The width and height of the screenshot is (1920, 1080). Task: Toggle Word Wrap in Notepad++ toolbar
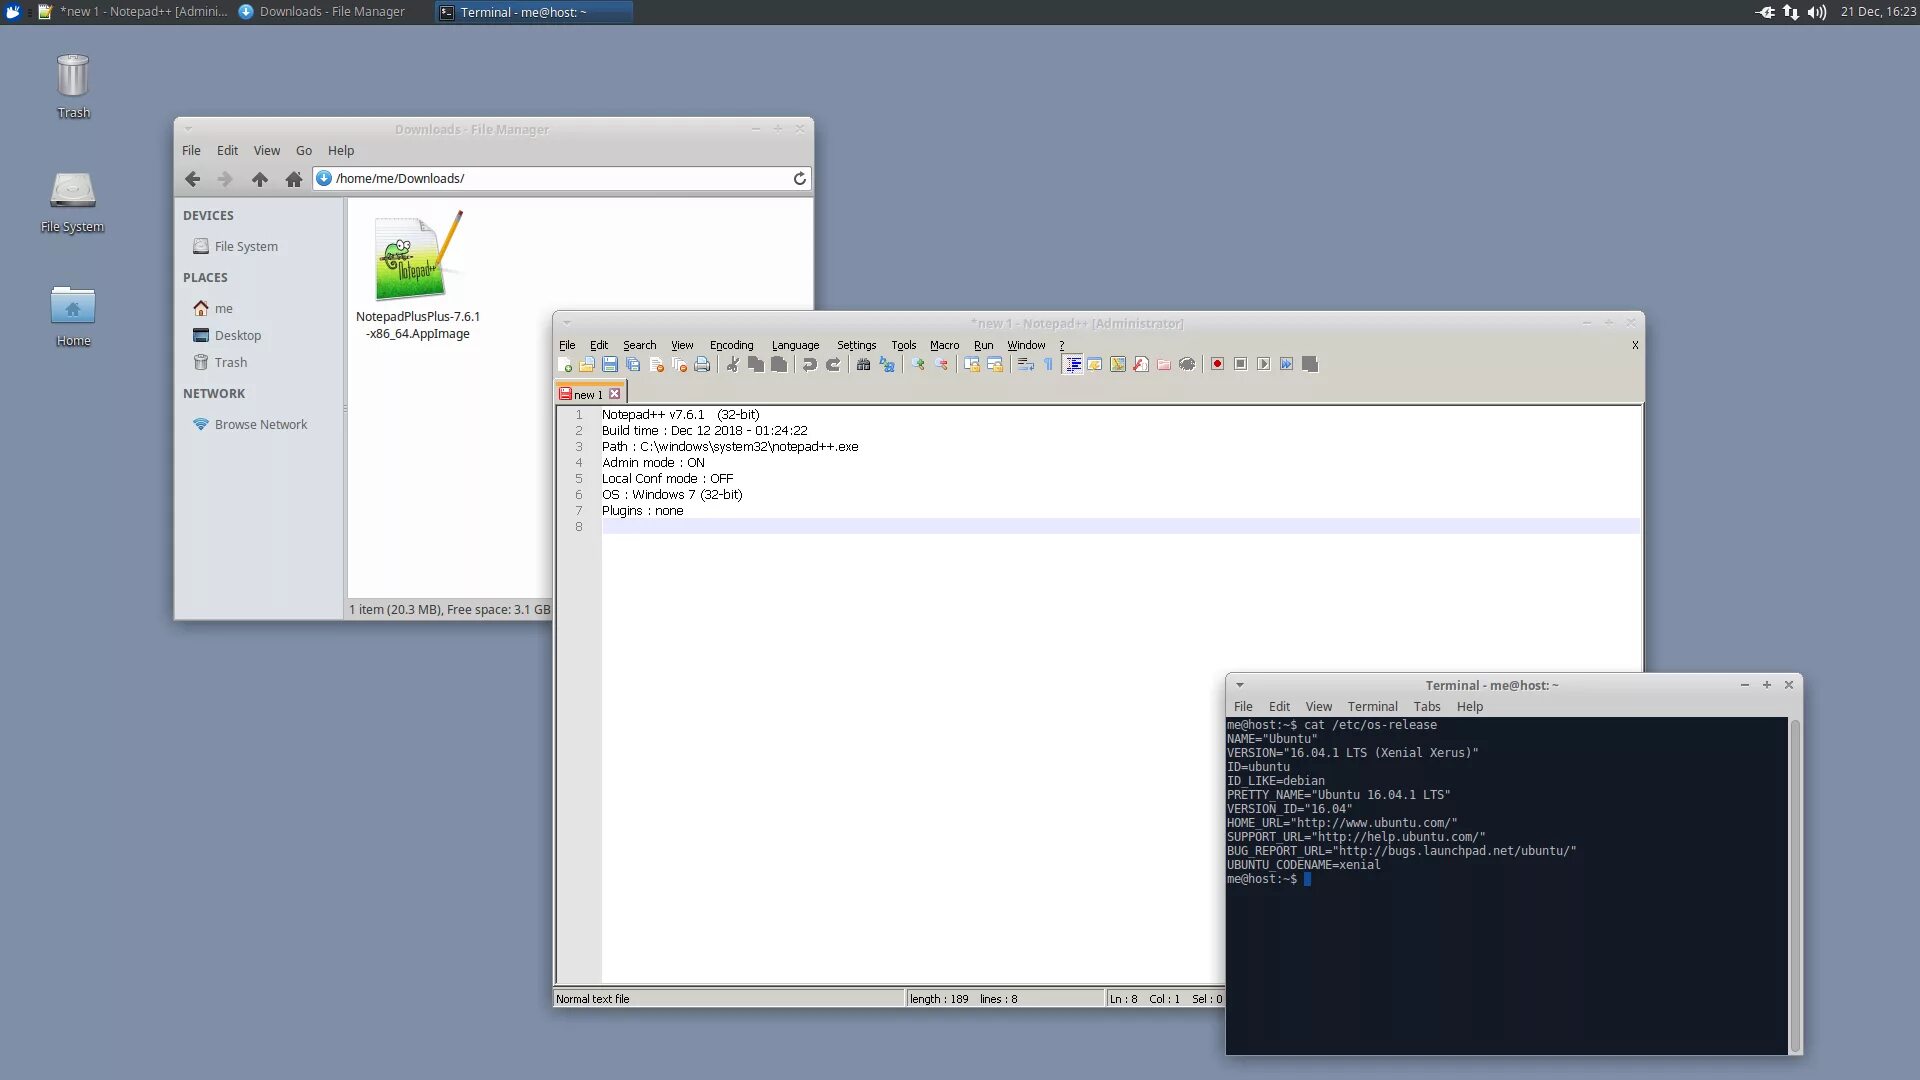tap(1026, 365)
